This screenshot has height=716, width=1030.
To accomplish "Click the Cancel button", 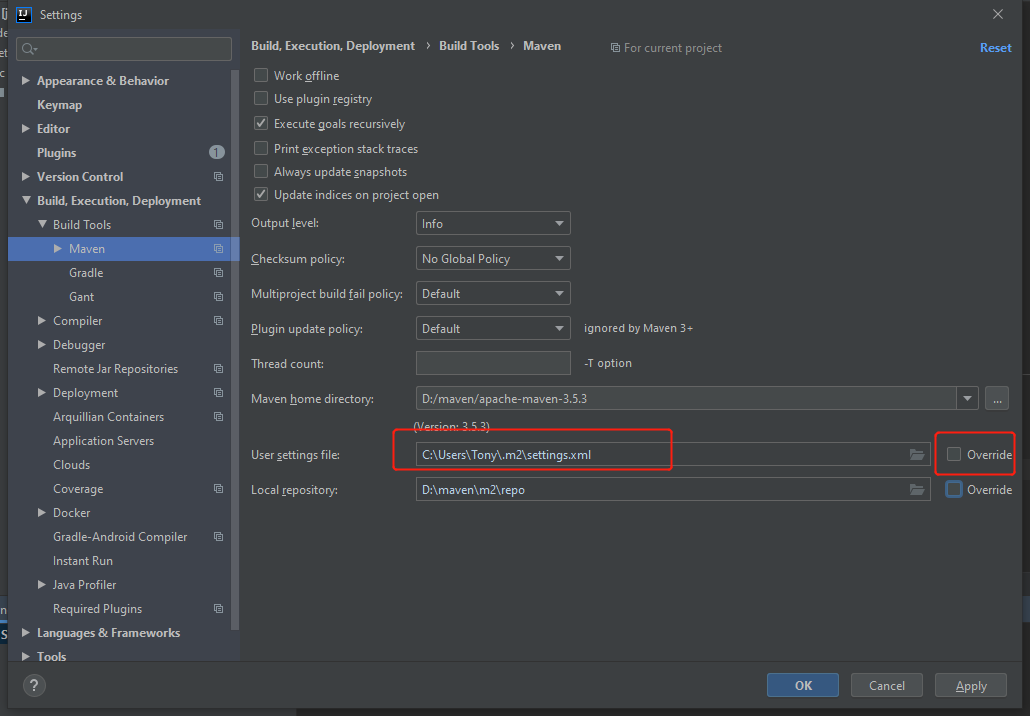I will click(887, 686).
